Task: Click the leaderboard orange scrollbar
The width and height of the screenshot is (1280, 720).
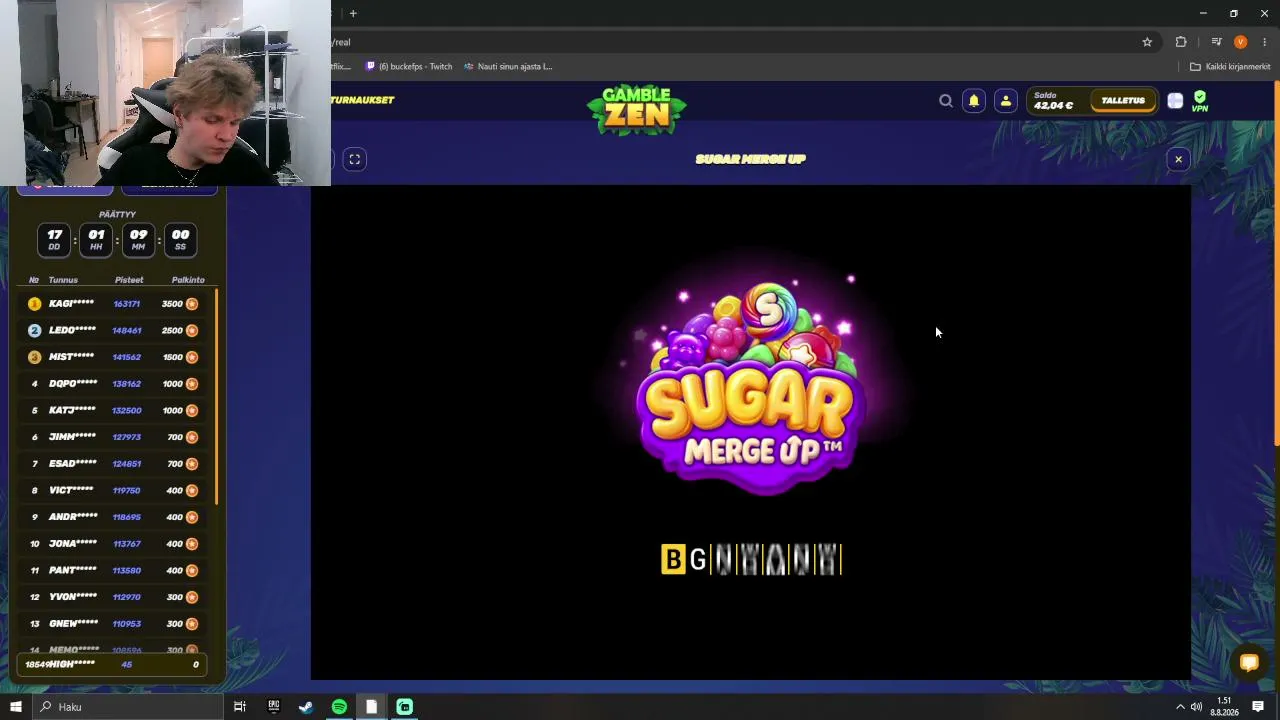Action: click(216, 397)
